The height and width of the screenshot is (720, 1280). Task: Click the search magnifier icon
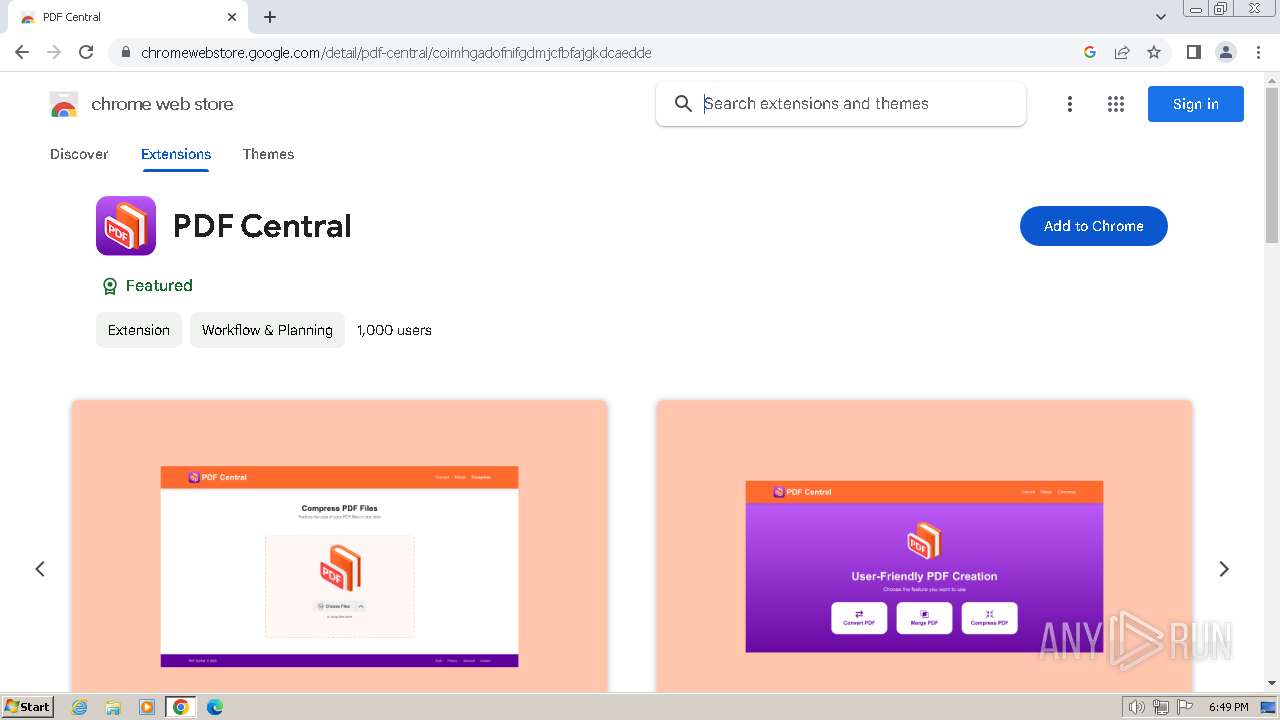(x=683, y=104)
